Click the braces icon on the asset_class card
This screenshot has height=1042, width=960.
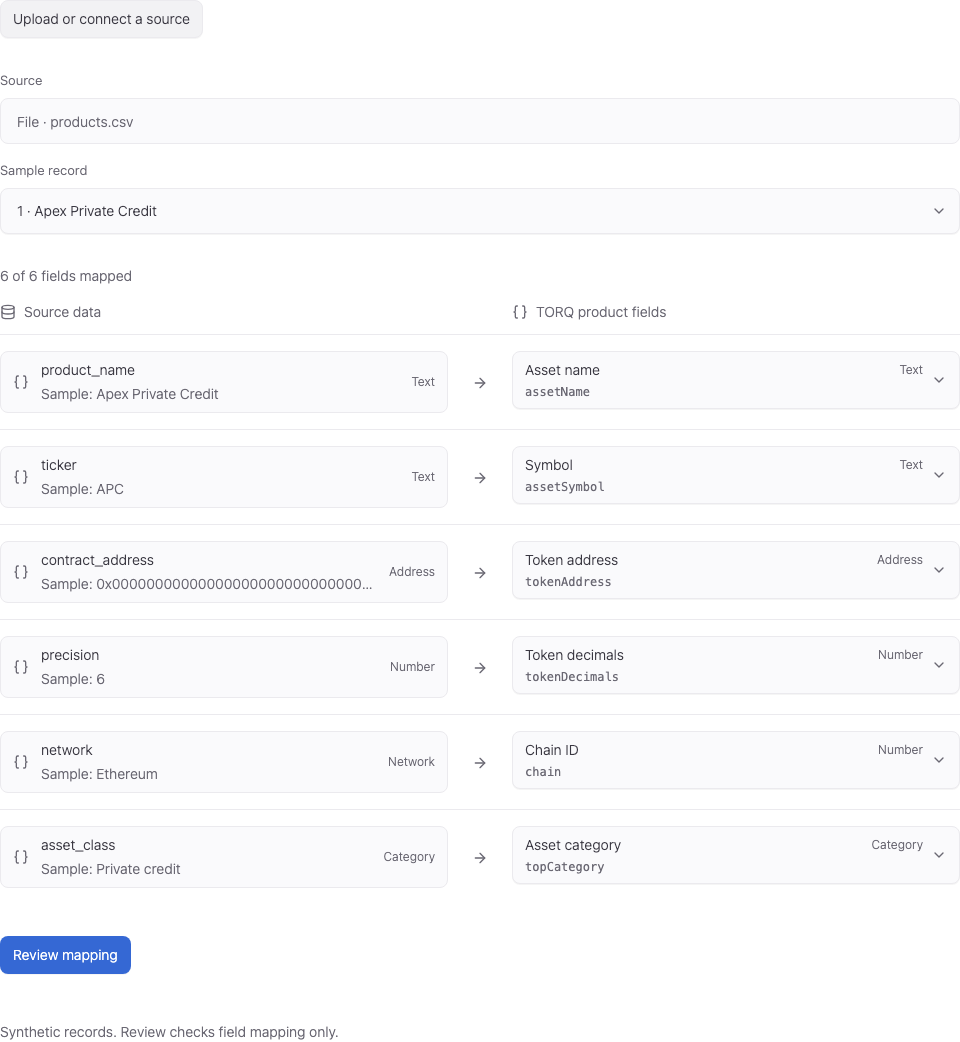[x=21, y=857]
